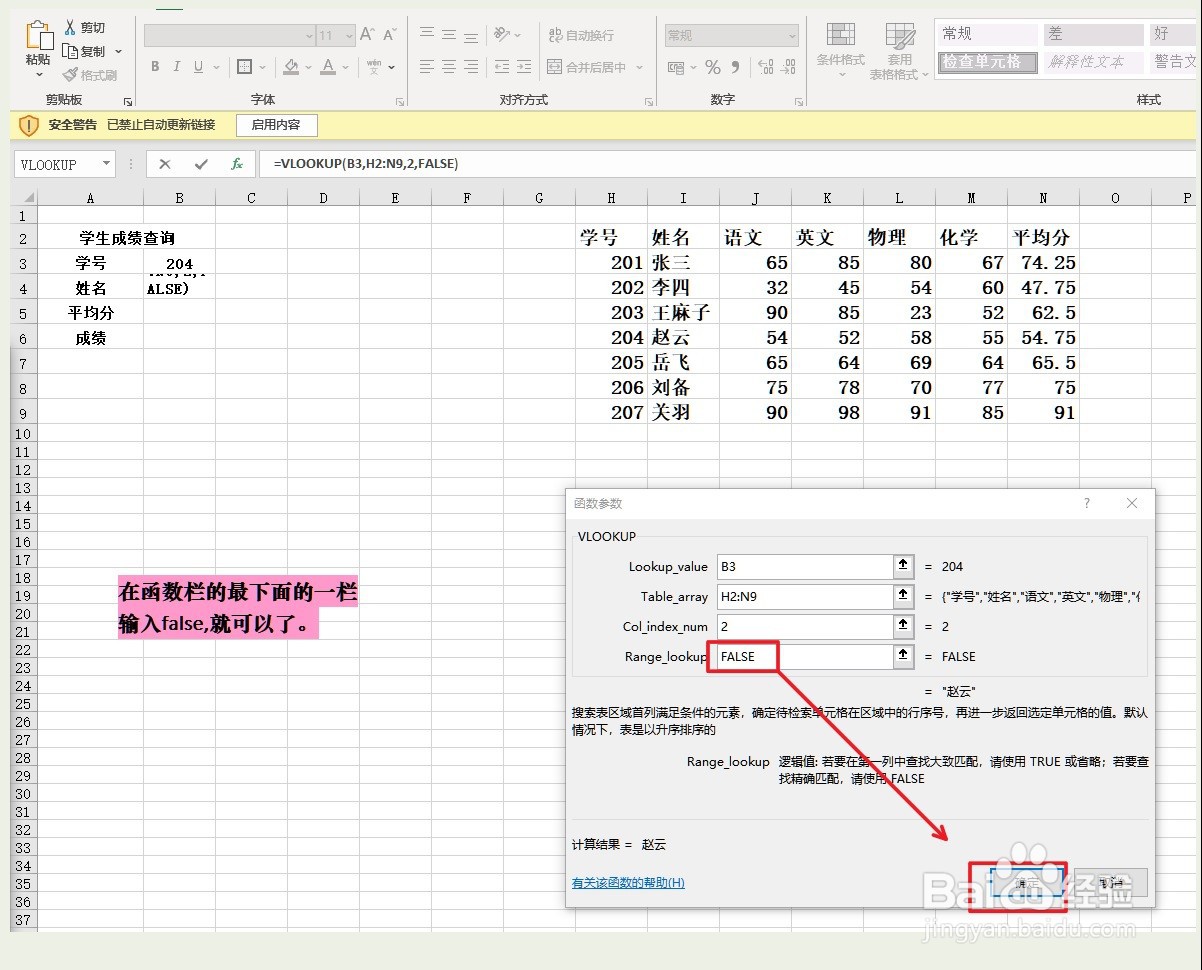The width and height of the screenshot is (1202, 970).
Task: Open the Paste options dropdown arrow
Action: click(x=39, y=74)
